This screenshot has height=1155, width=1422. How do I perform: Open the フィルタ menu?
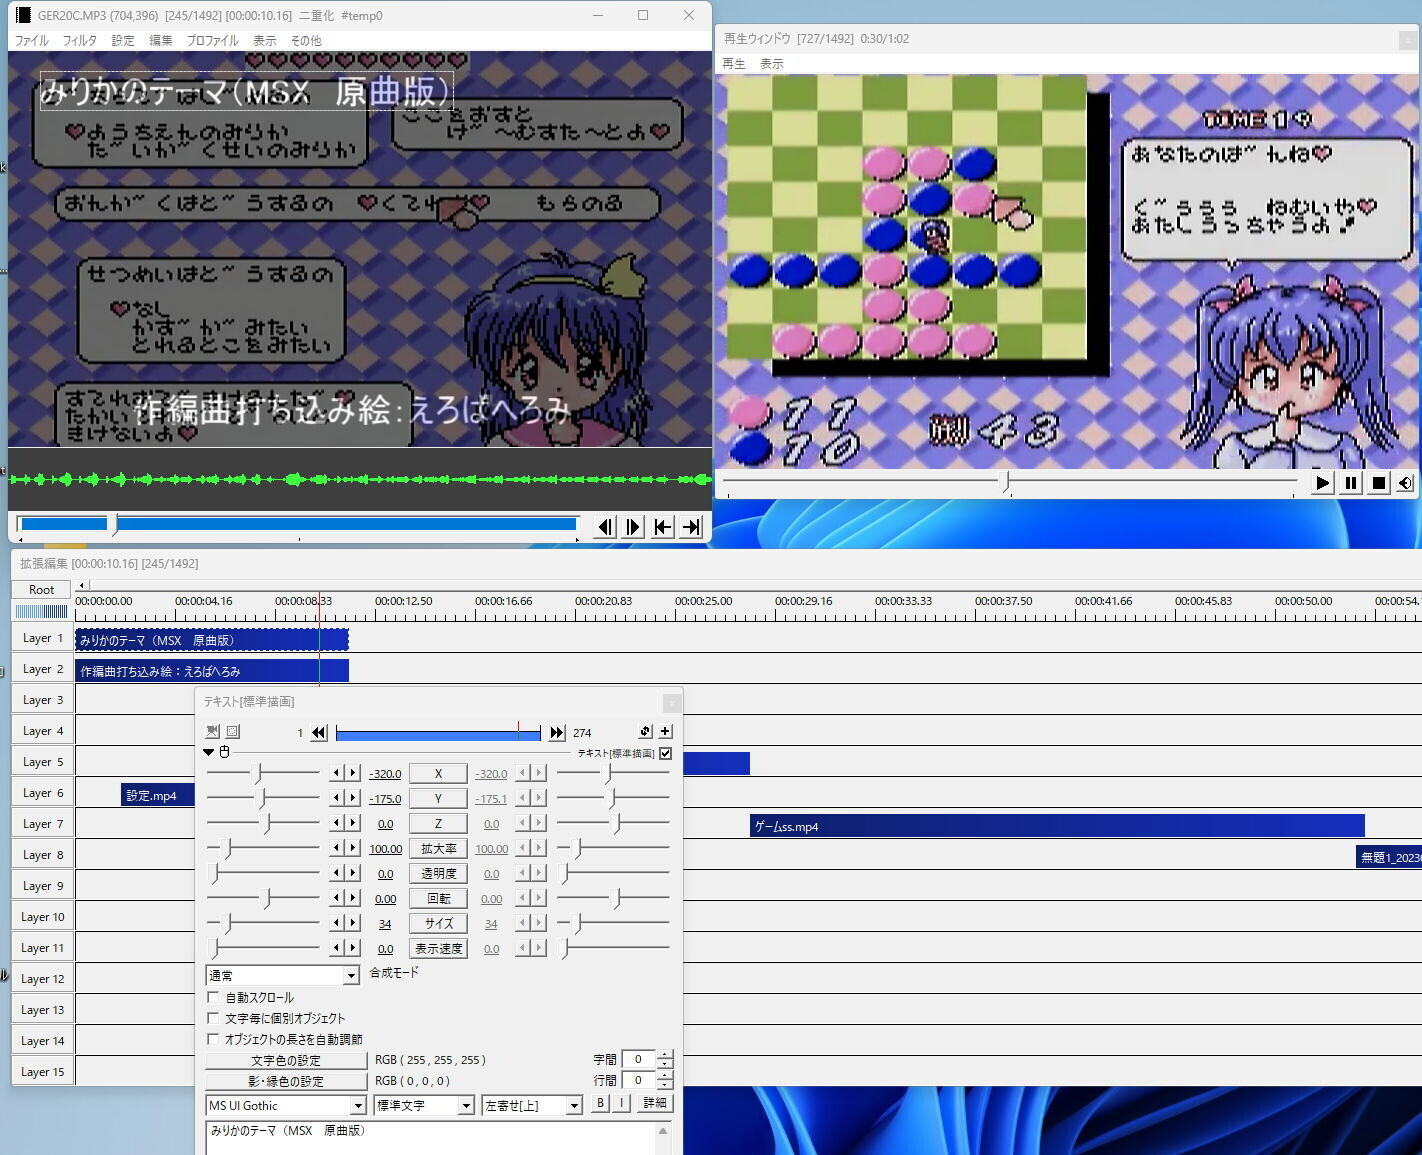click(80, 41)
